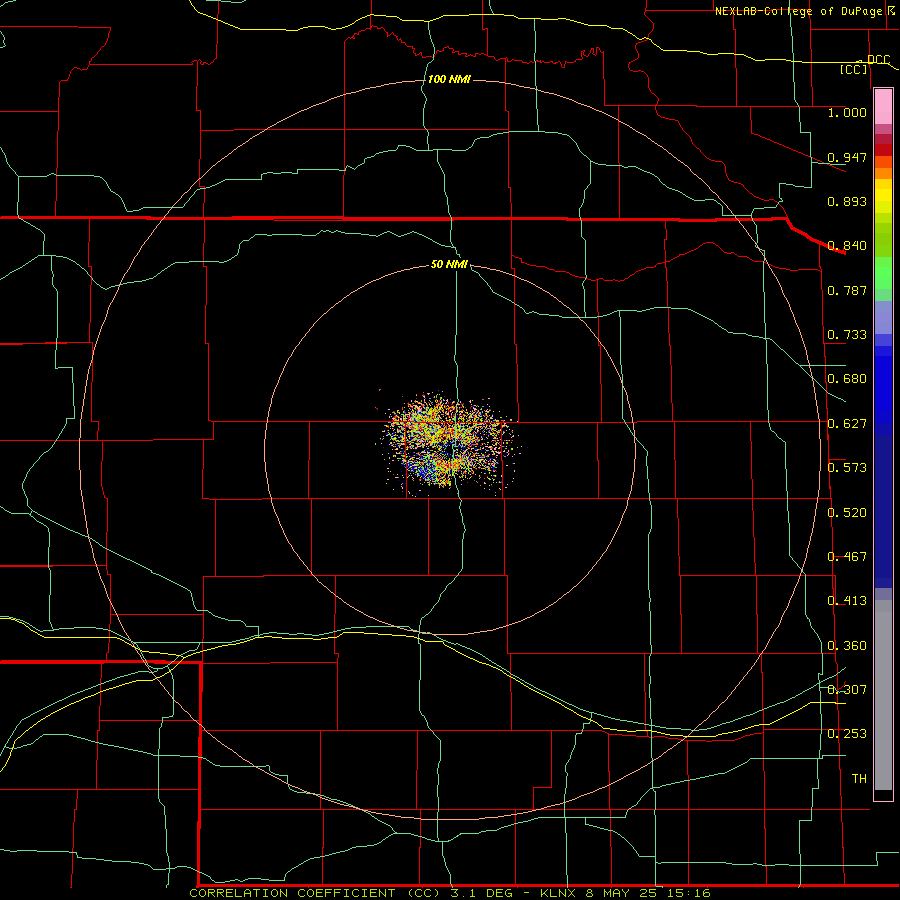Viewport: 900px width, 900px height.
Task: Click the 0.467 legend value
Action: pos(847,557)
